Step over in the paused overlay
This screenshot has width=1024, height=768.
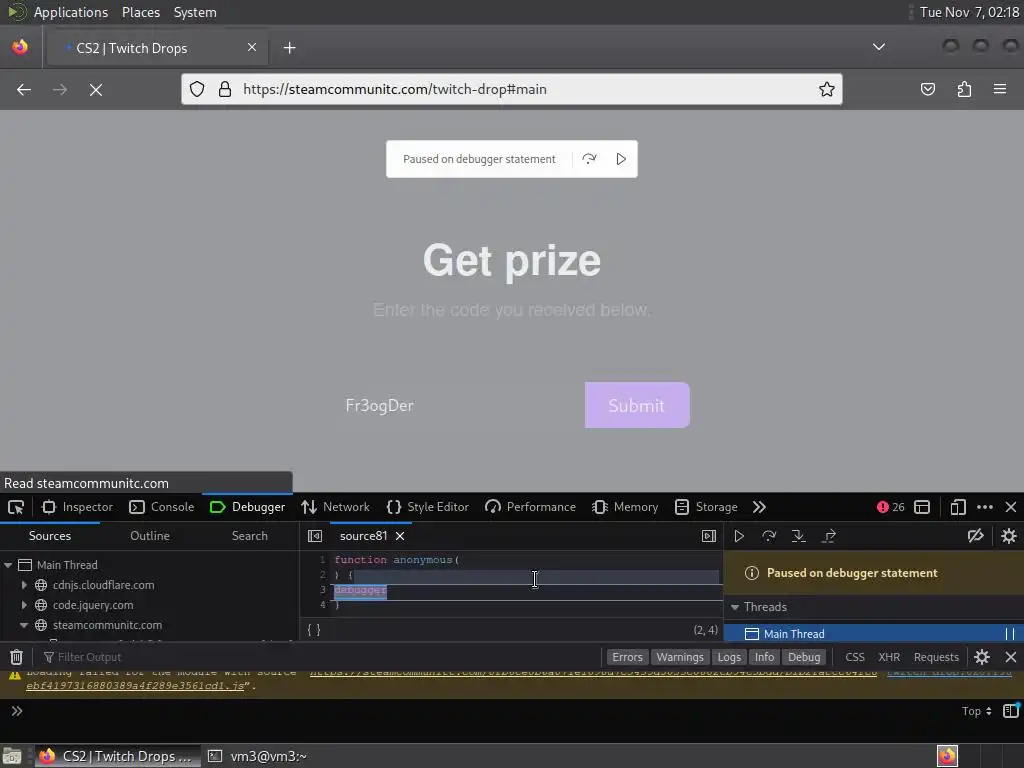(589, 159)
